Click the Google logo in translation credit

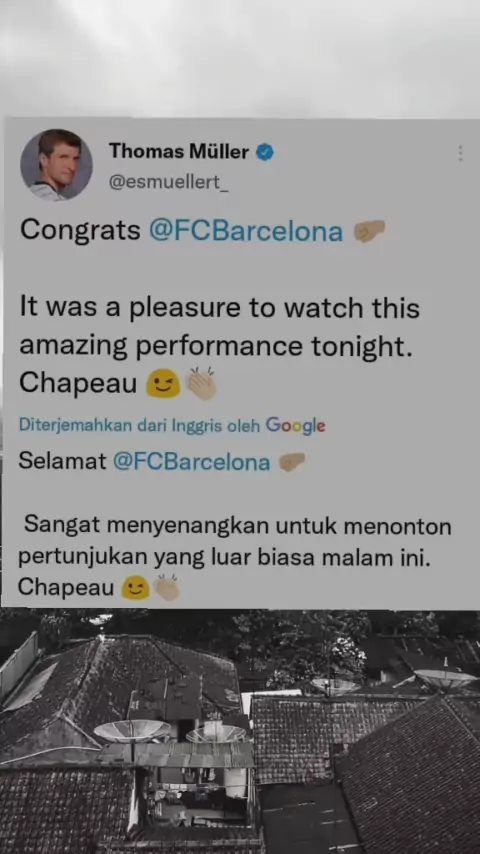tap(295, 425)
